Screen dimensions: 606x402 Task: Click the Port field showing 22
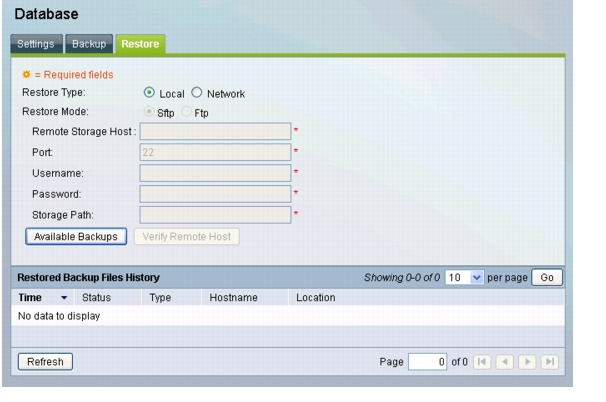215,152
